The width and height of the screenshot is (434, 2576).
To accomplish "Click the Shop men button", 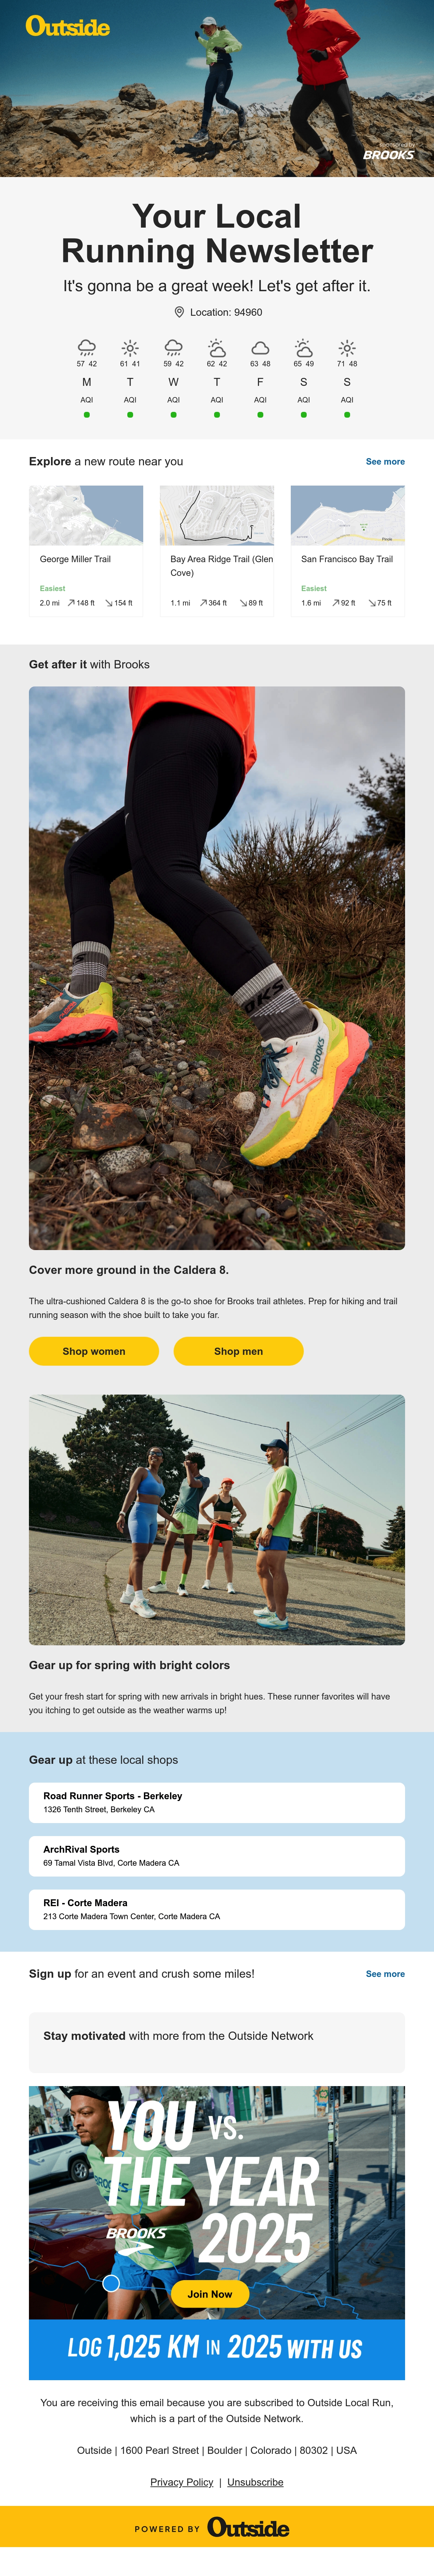I will click(x=238, y=1351).
